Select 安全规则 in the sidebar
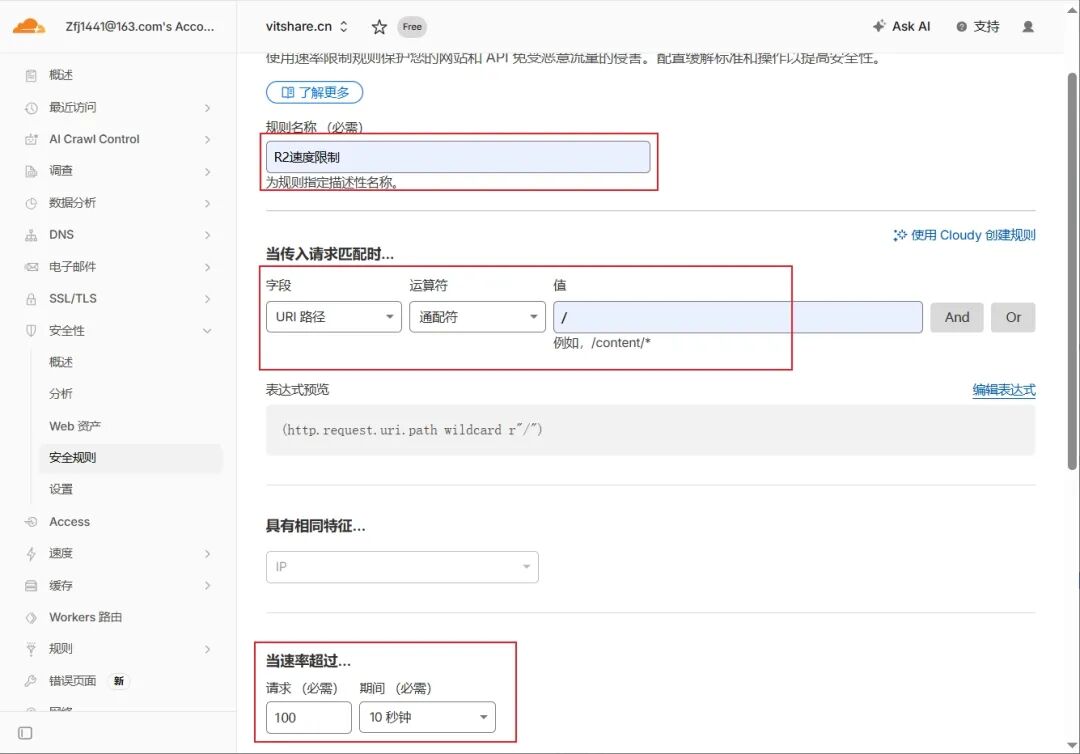The height and width of the screenshot is (754, 1080). pyautogui.click(x=131, y=458)
